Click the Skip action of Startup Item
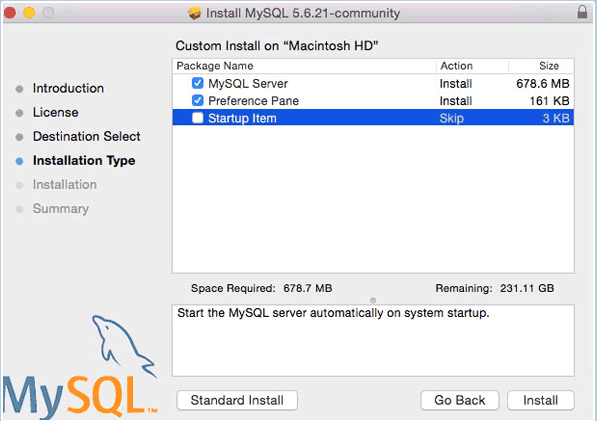597x421 pixels. pyautogui.click(x=452, y=118)
